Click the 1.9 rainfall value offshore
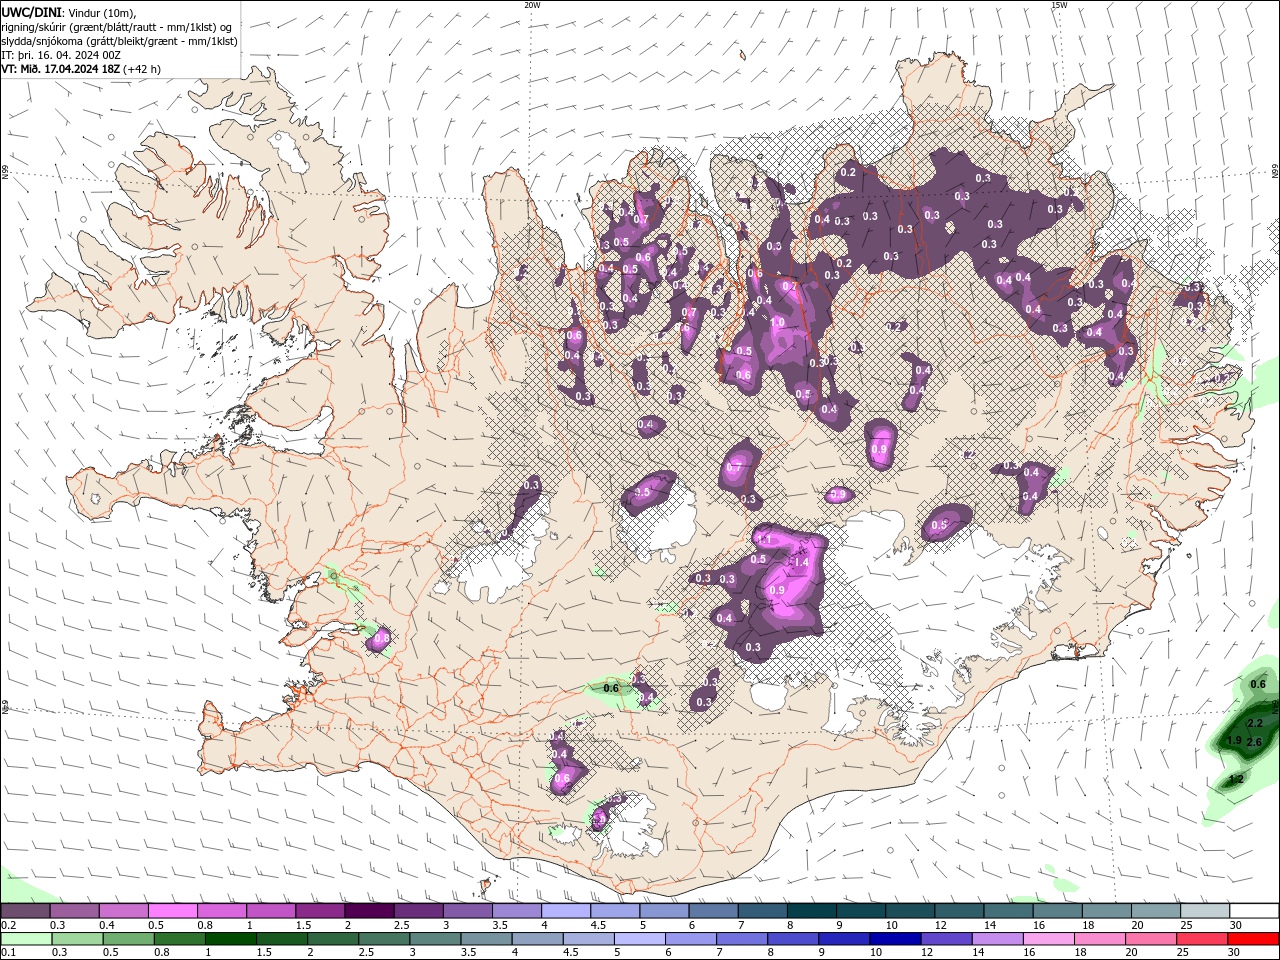1280x960 pixels. point(1234,741)
